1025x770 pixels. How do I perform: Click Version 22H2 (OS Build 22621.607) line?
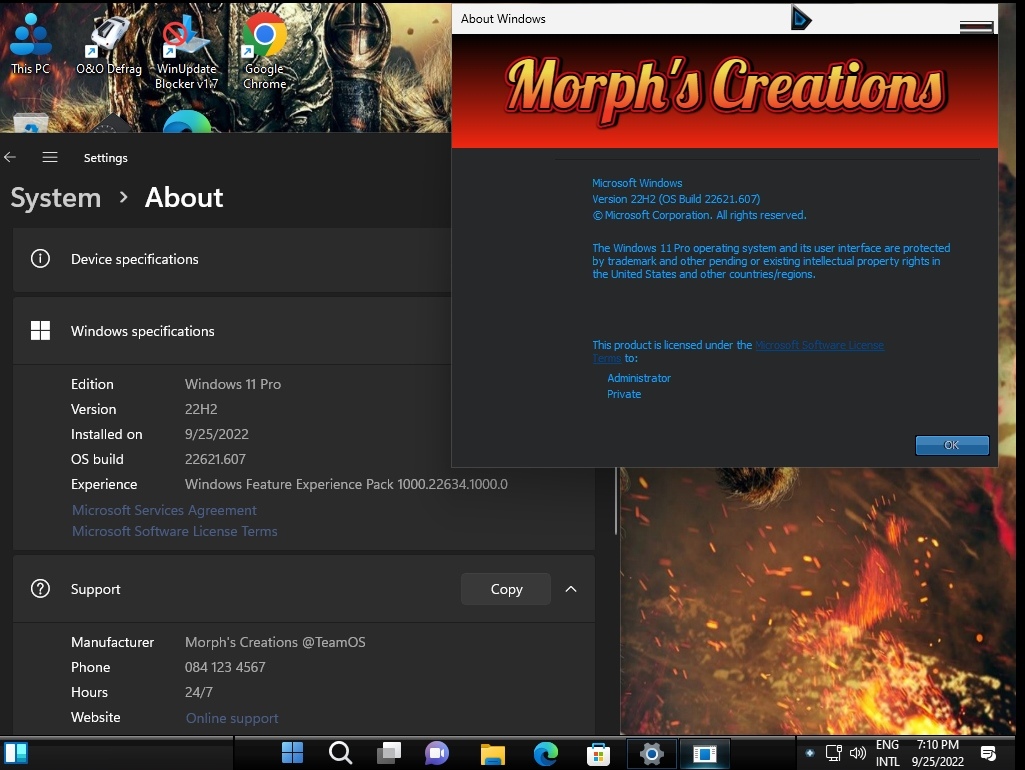pyautogui.click(x=676, y=199)
